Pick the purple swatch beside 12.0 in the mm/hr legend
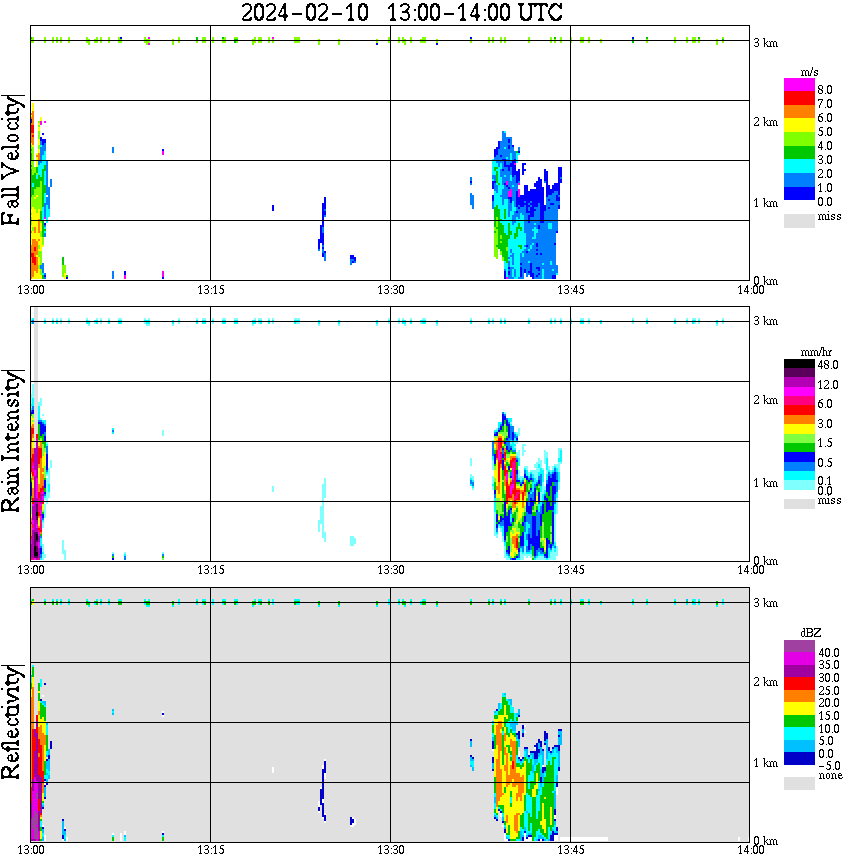The height and width of the screenshot is (868, 850). coord(799,383)
